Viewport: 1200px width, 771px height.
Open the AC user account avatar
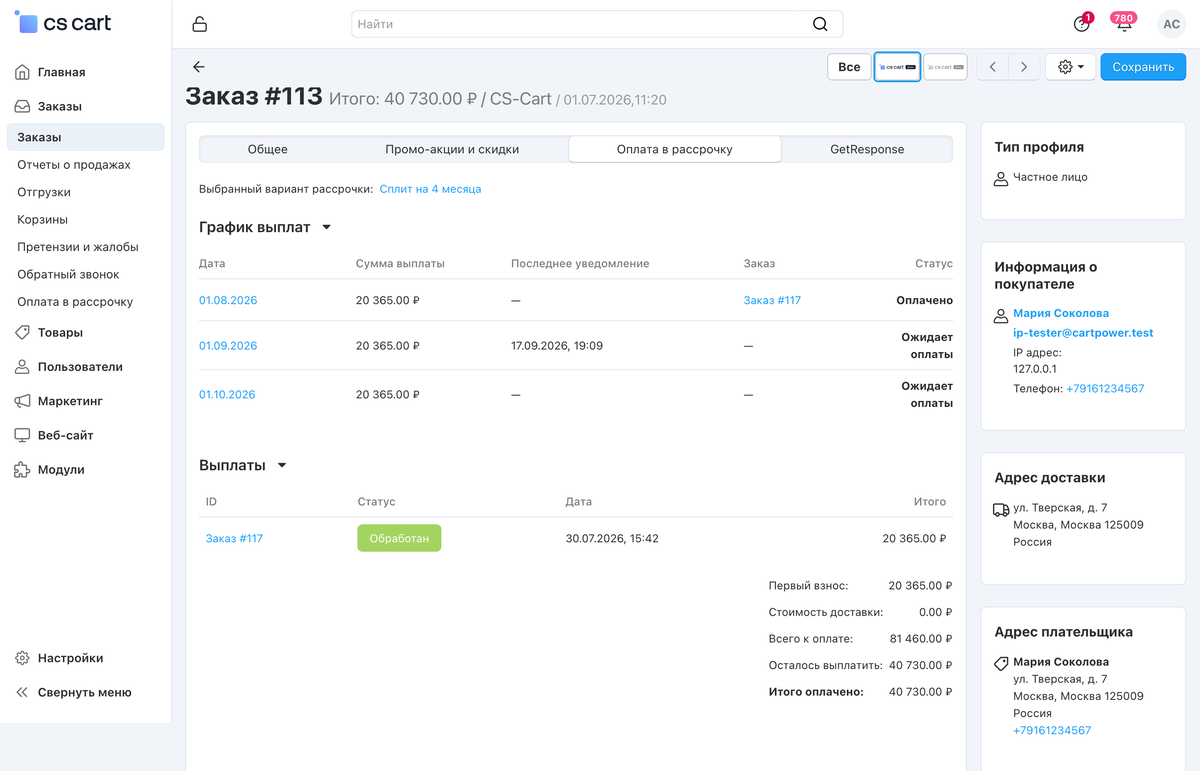[x=1171, y=24]
